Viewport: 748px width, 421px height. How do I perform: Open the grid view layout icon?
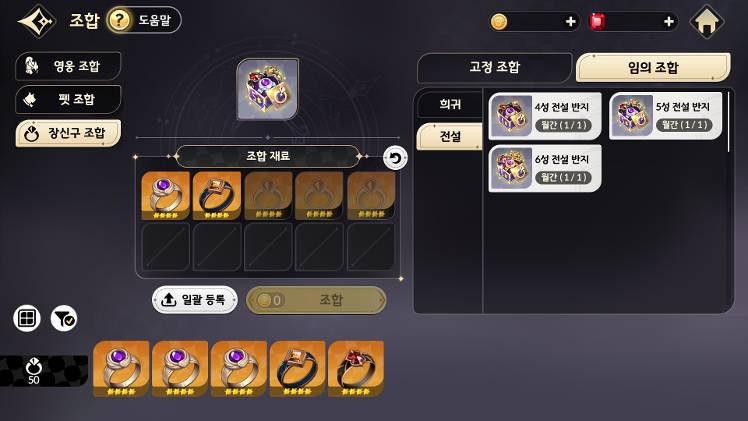coord(27,318)
